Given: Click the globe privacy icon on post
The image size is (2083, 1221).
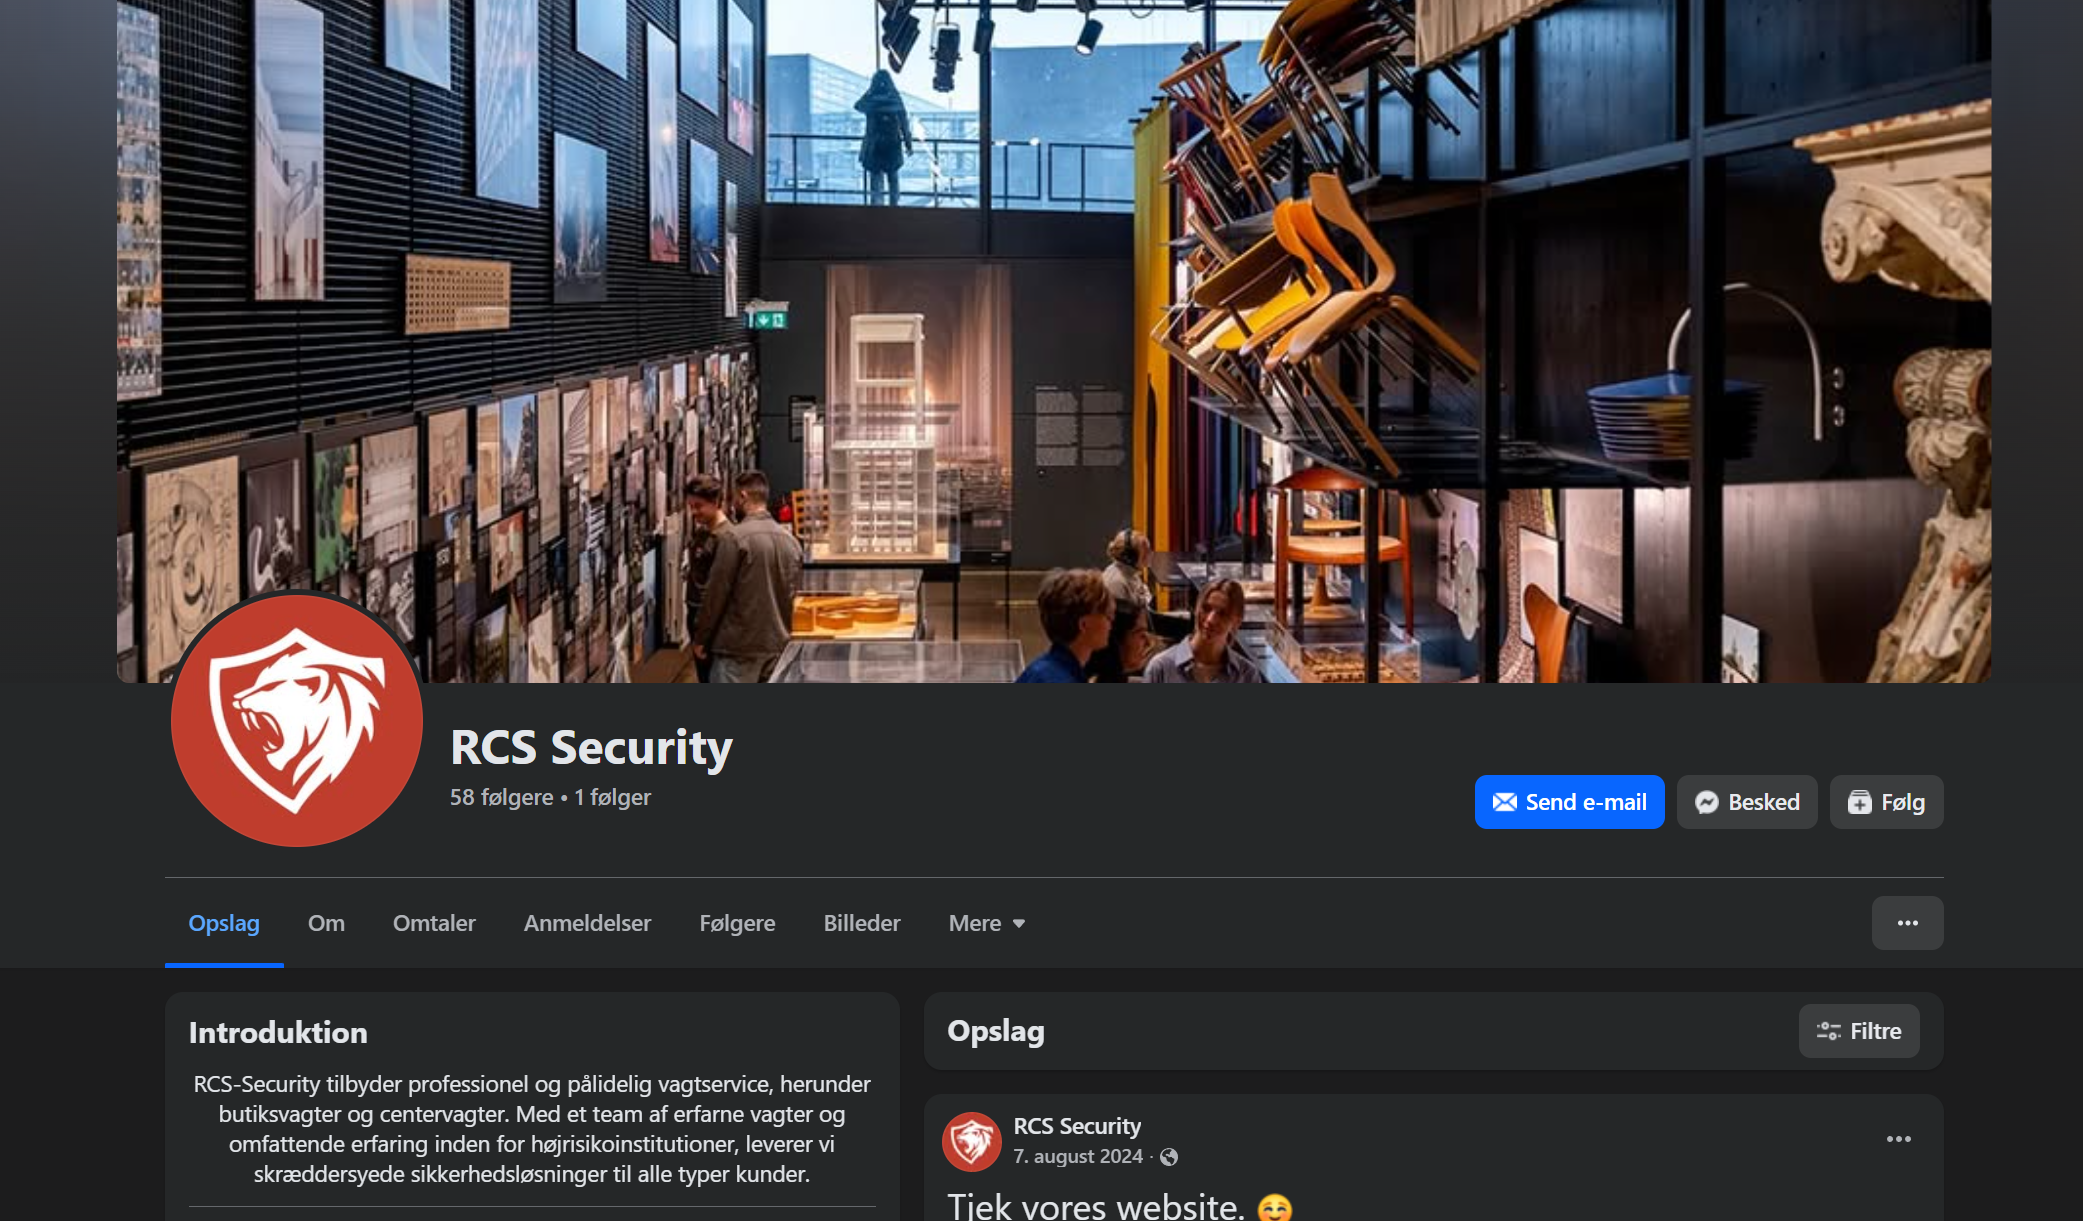Looking at the screenshot, I should 1169,1157.
